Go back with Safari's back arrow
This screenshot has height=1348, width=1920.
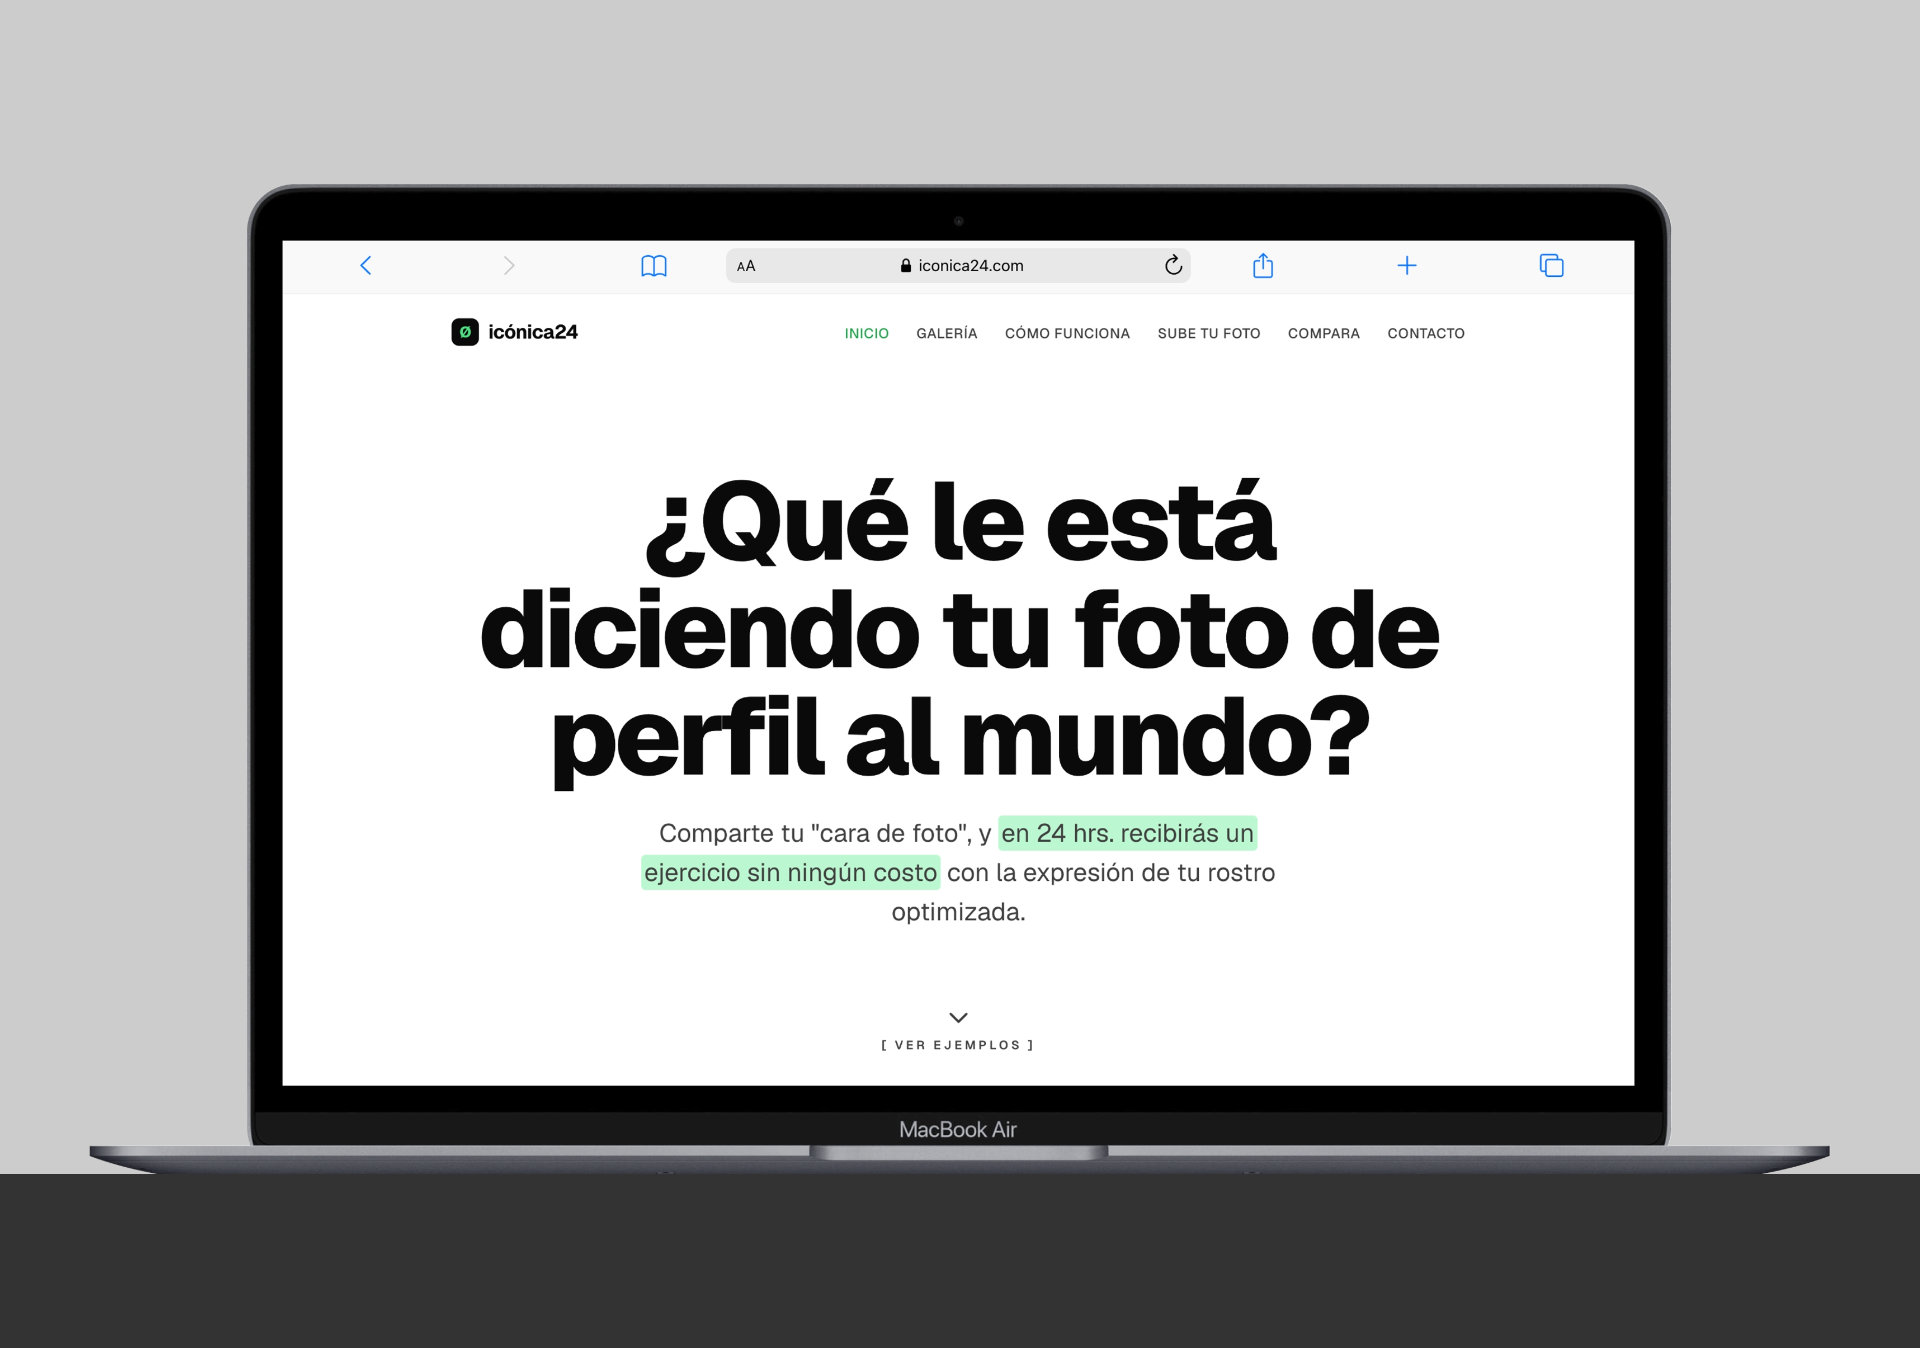tap(365, 265)
